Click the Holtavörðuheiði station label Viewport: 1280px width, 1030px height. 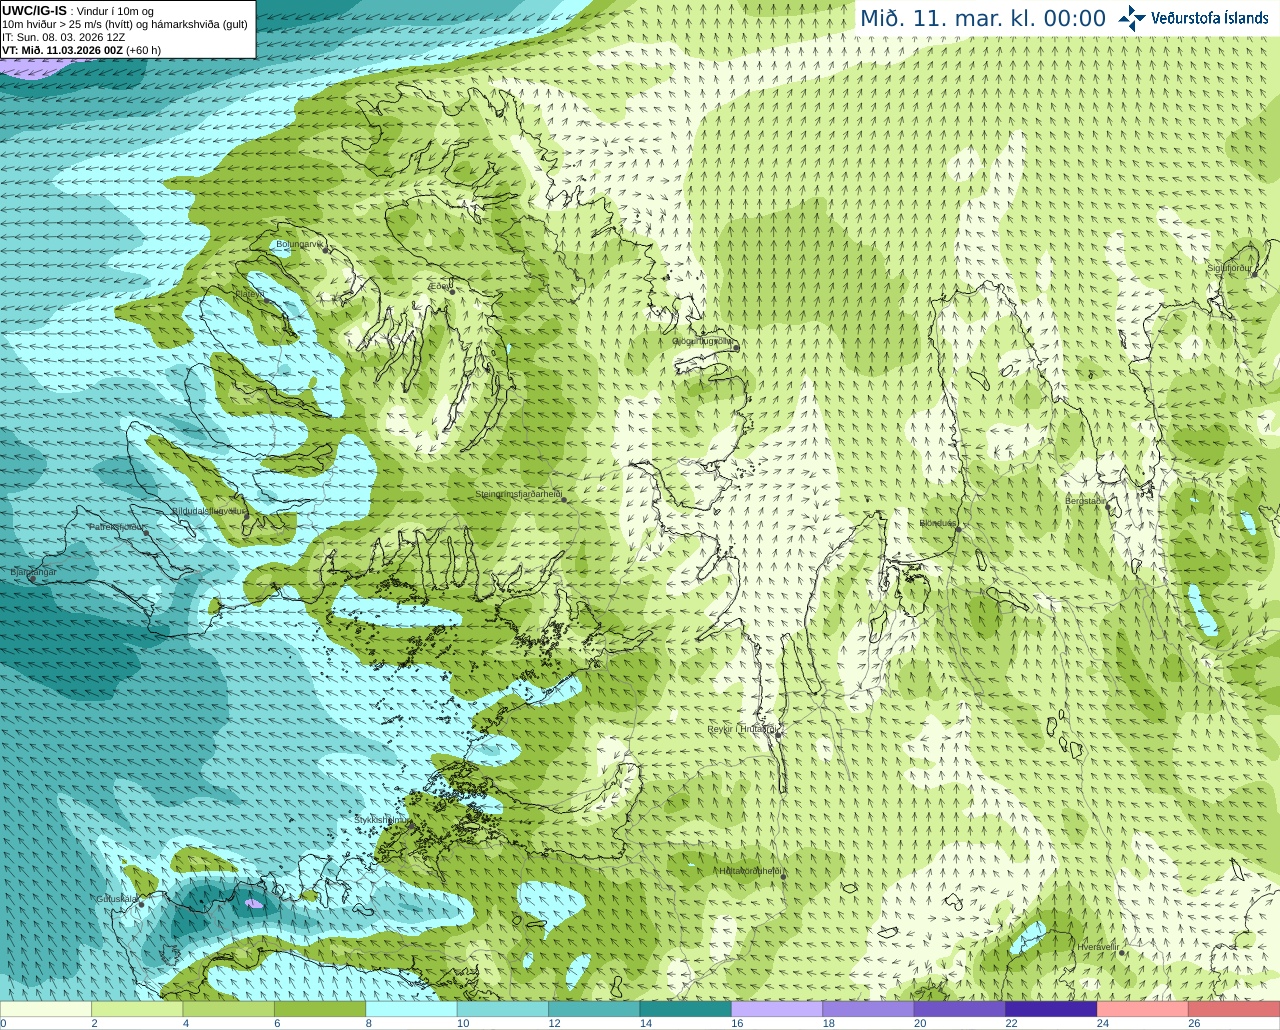(x=750, y=871)
